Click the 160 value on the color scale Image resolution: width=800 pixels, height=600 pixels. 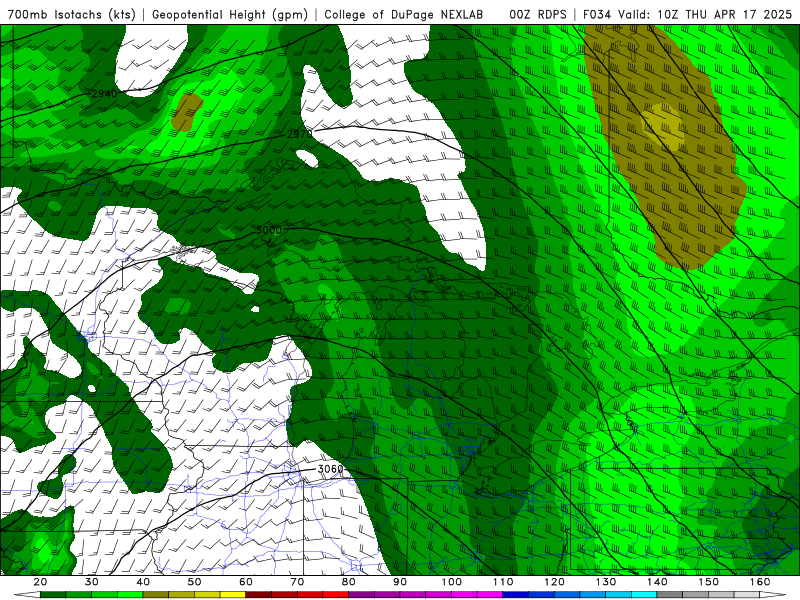760,582
